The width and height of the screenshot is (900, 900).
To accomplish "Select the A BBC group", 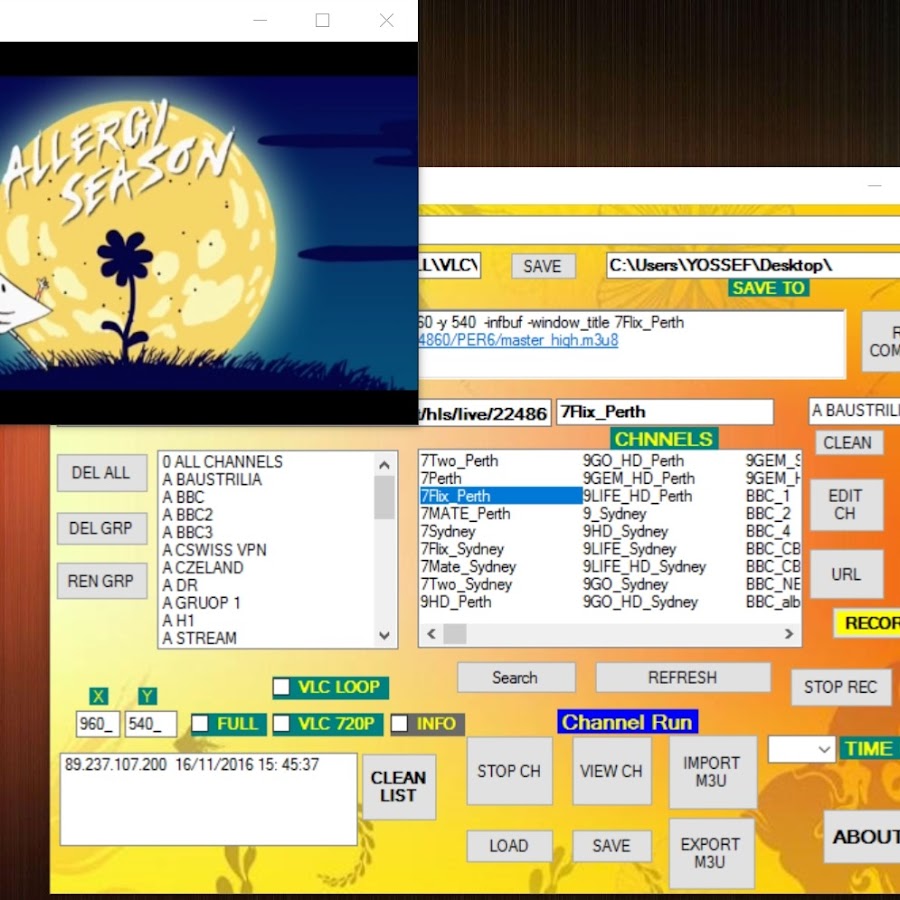I will [184, 497].
